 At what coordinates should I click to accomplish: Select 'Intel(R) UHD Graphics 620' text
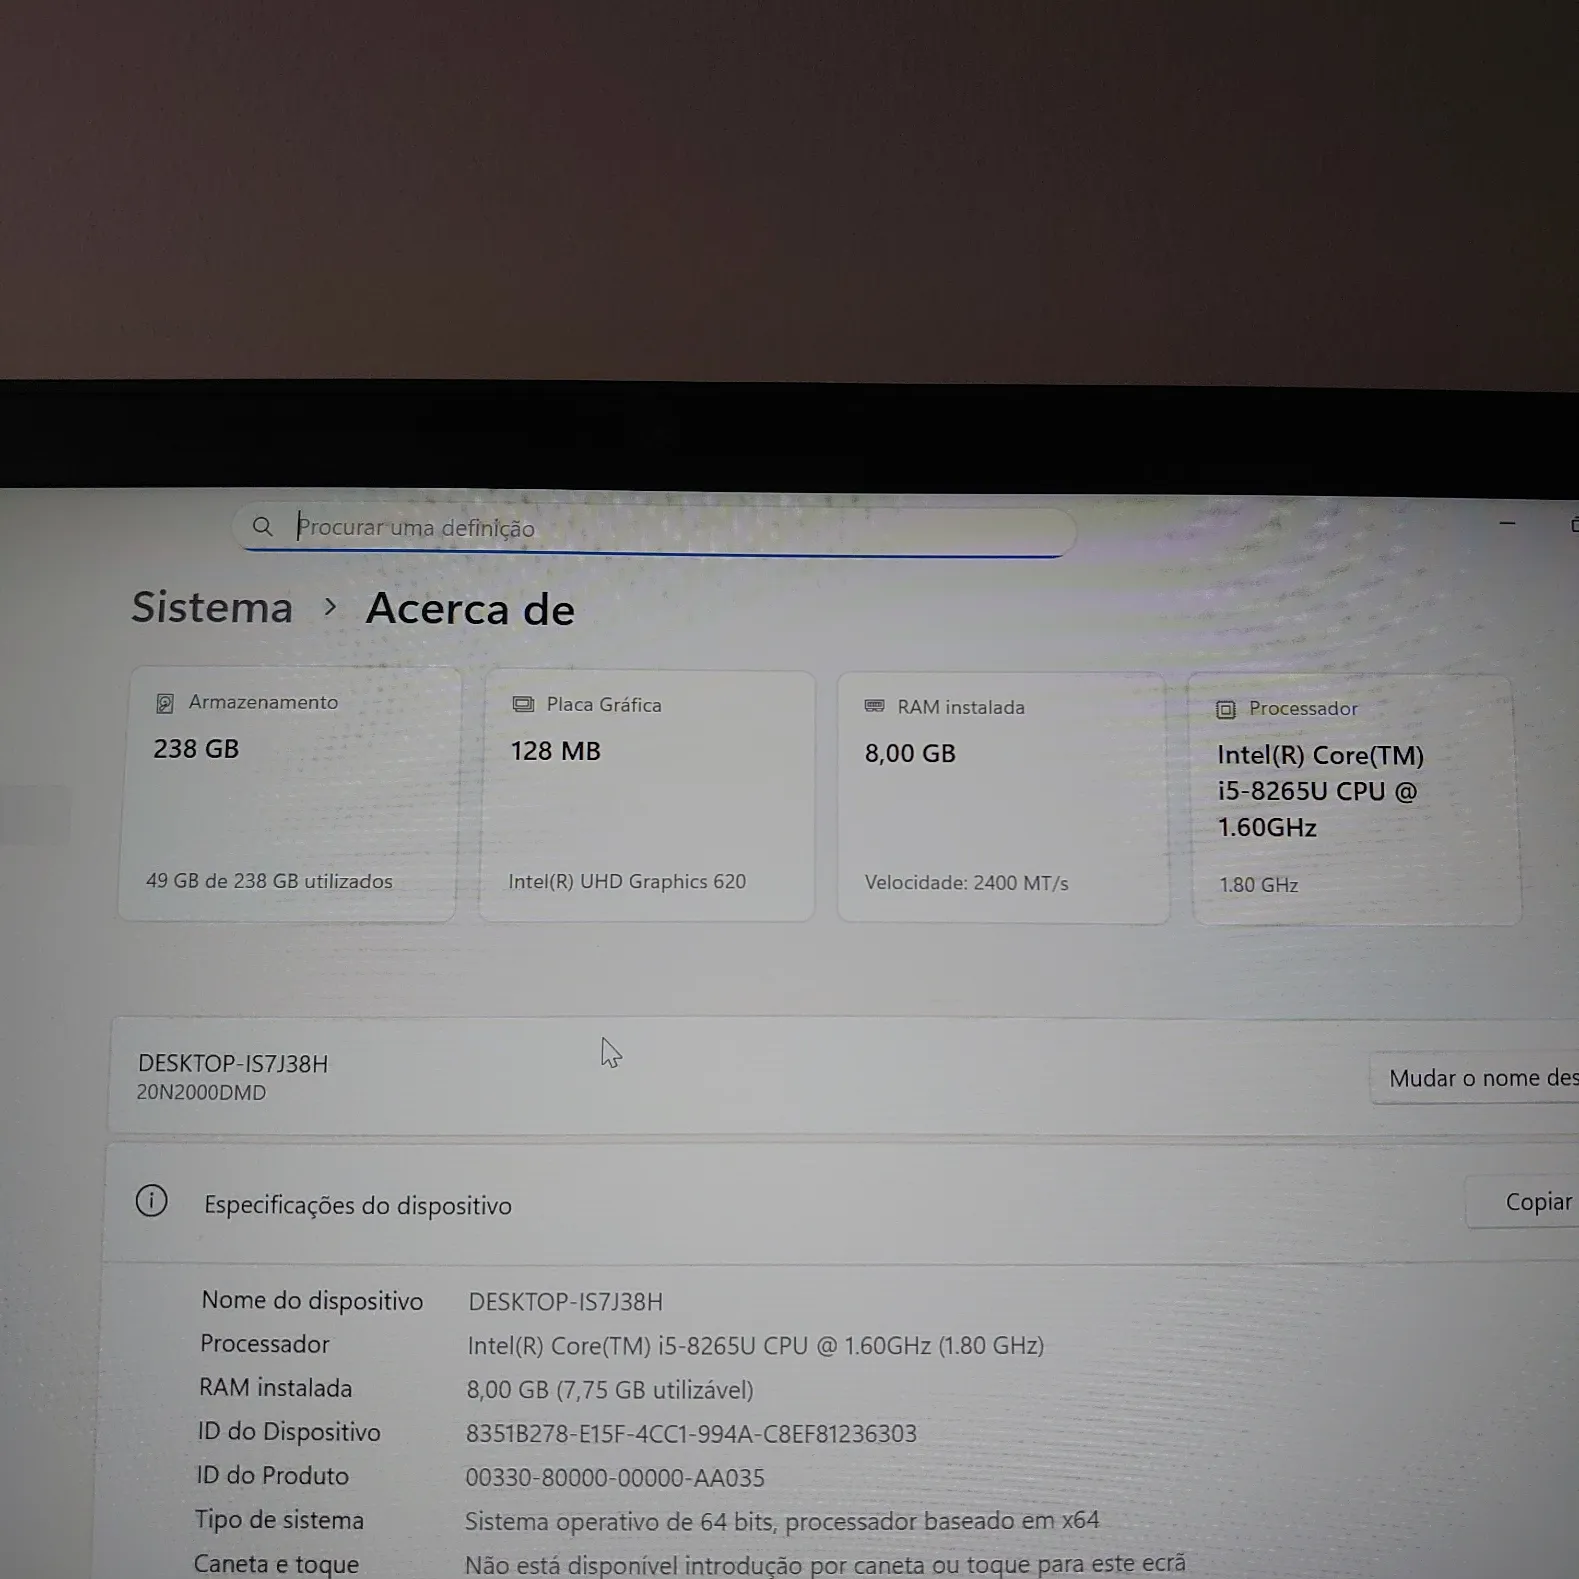627,881
